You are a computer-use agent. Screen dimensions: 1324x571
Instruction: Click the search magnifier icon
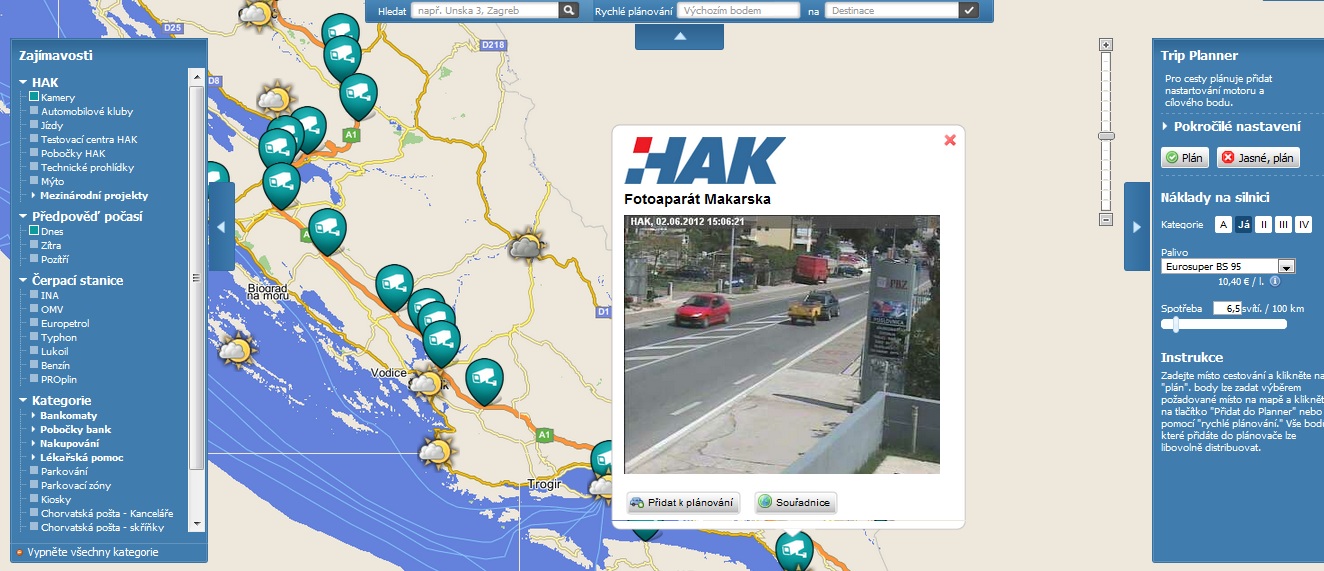(568, 10)
